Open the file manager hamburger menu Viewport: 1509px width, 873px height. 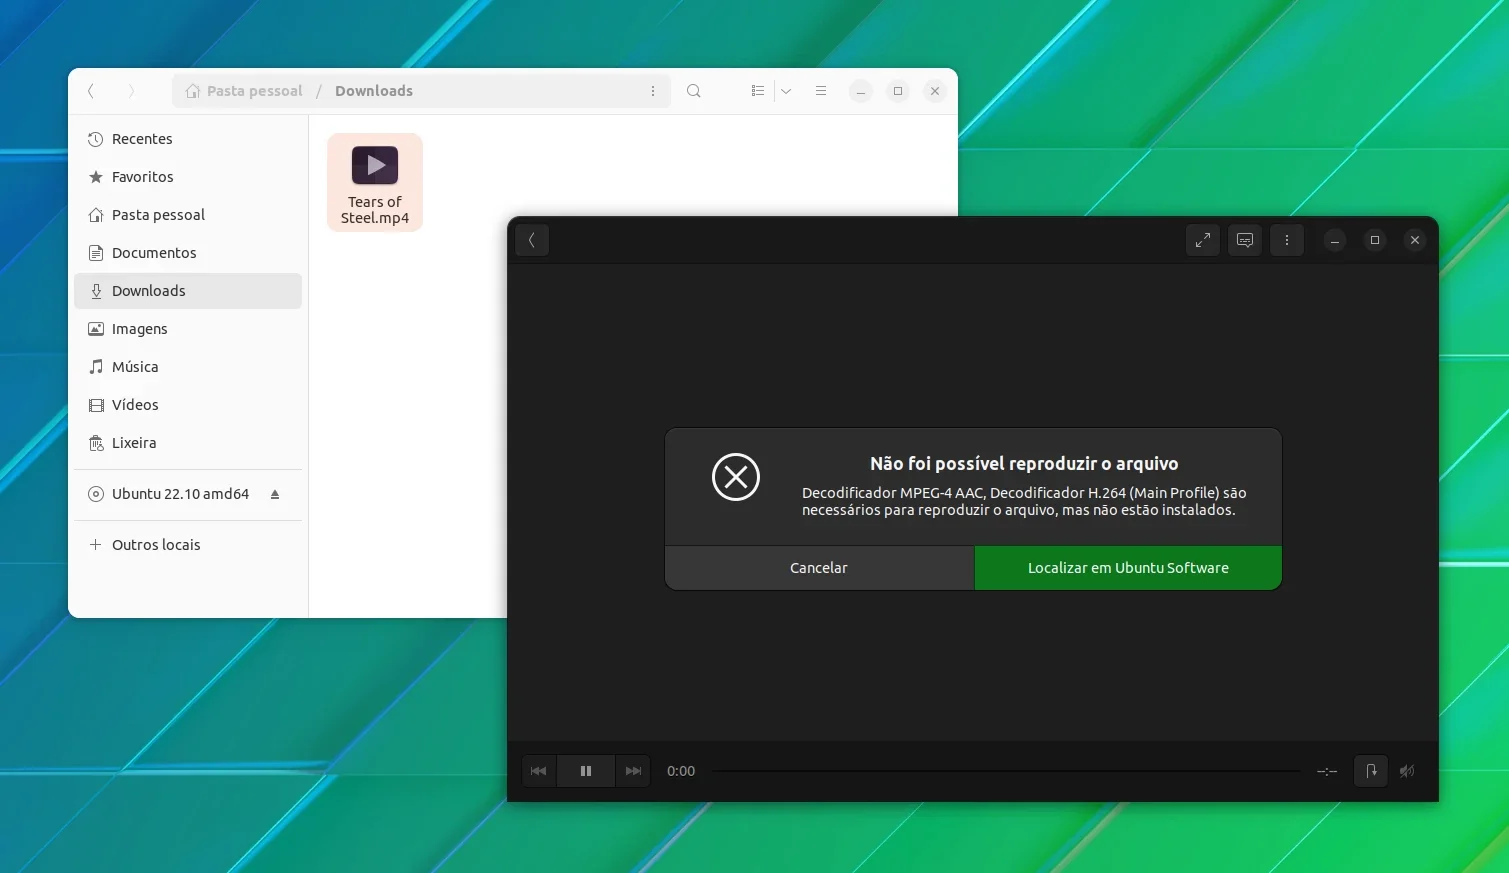[821, 91]
